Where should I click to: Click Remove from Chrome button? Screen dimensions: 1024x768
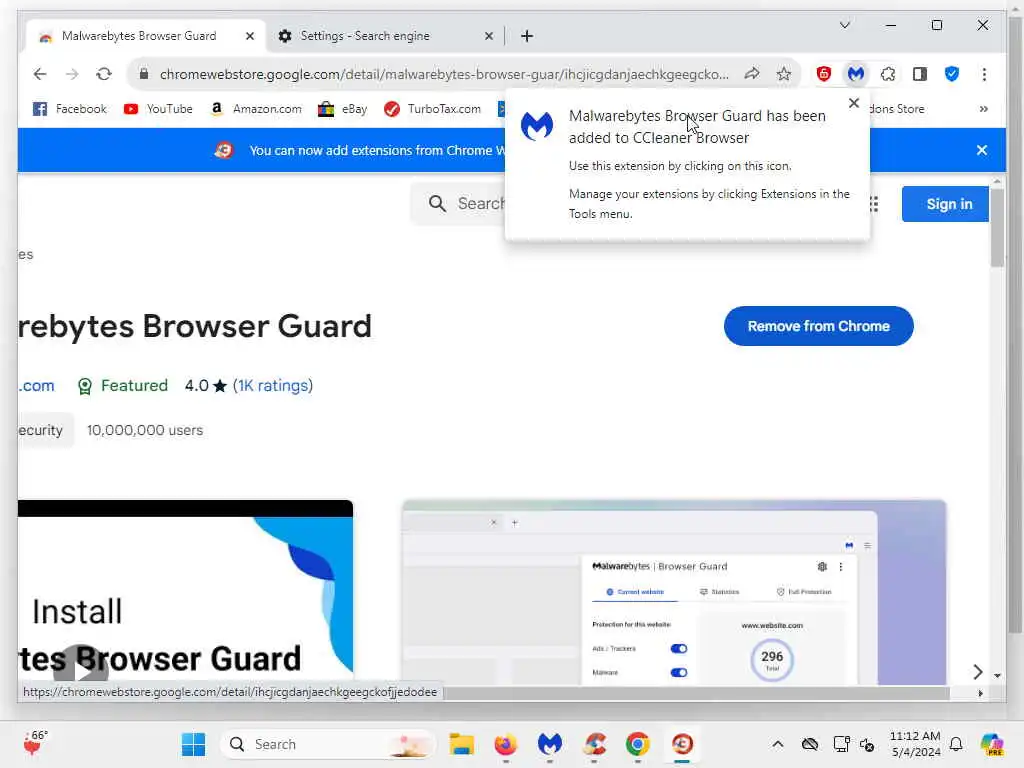[x=818, y=326]
